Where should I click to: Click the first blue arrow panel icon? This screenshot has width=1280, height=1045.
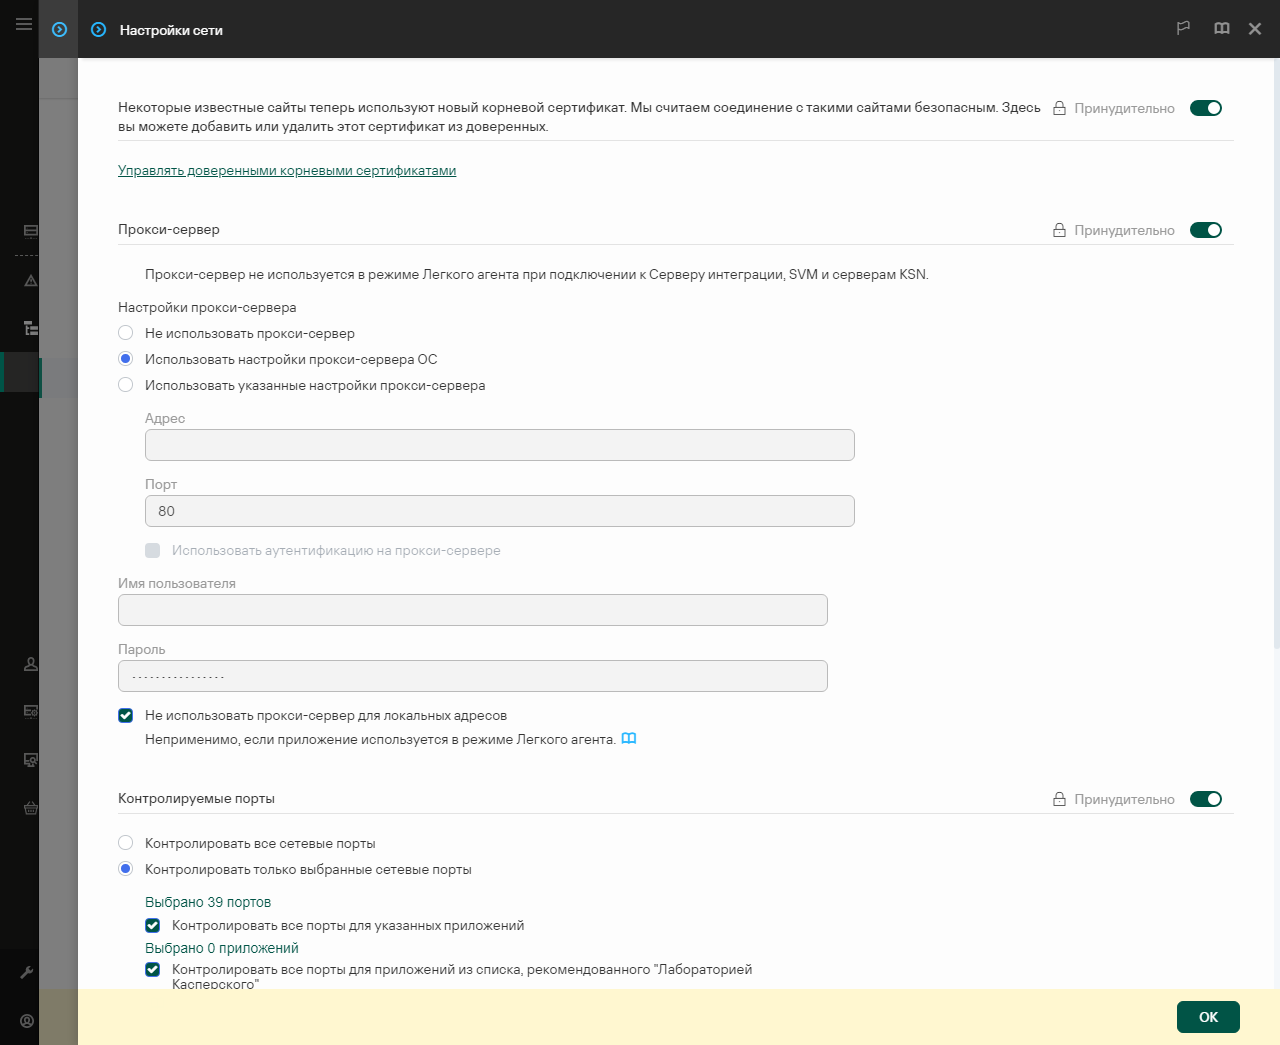click(59, 30)
